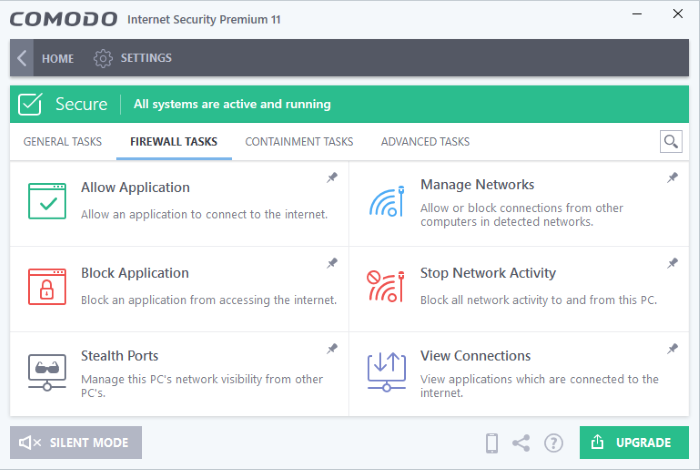Pin the Allow Application task
The height and width of the screenshot is (470, 700).
[x=332, y=178]
